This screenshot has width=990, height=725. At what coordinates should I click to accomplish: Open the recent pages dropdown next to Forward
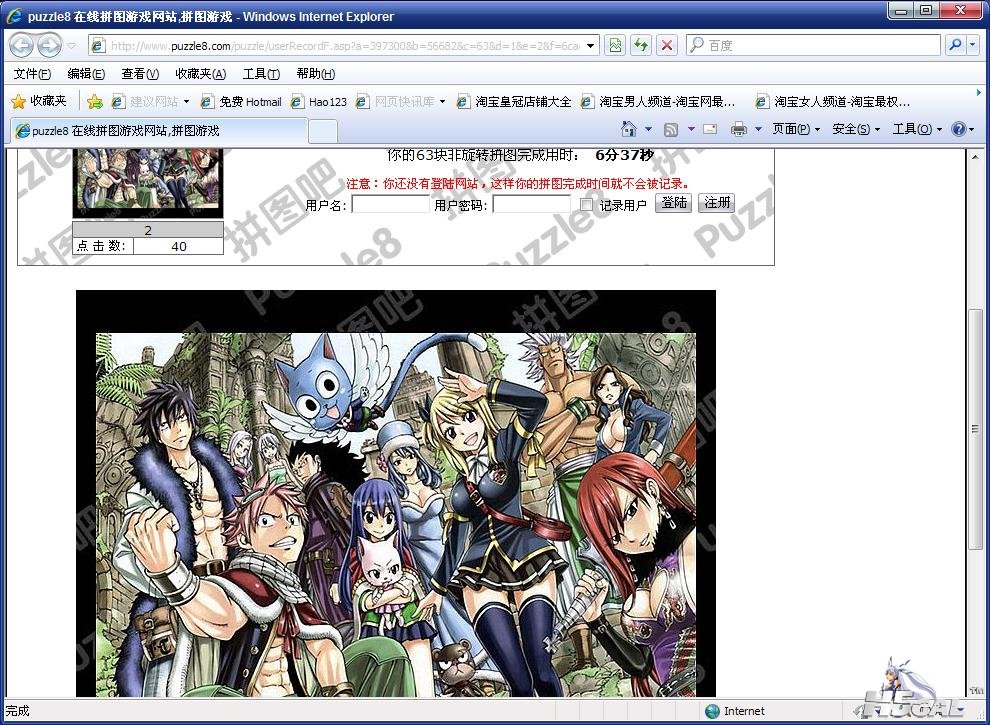pyautogui.click(x=71, y=46)
